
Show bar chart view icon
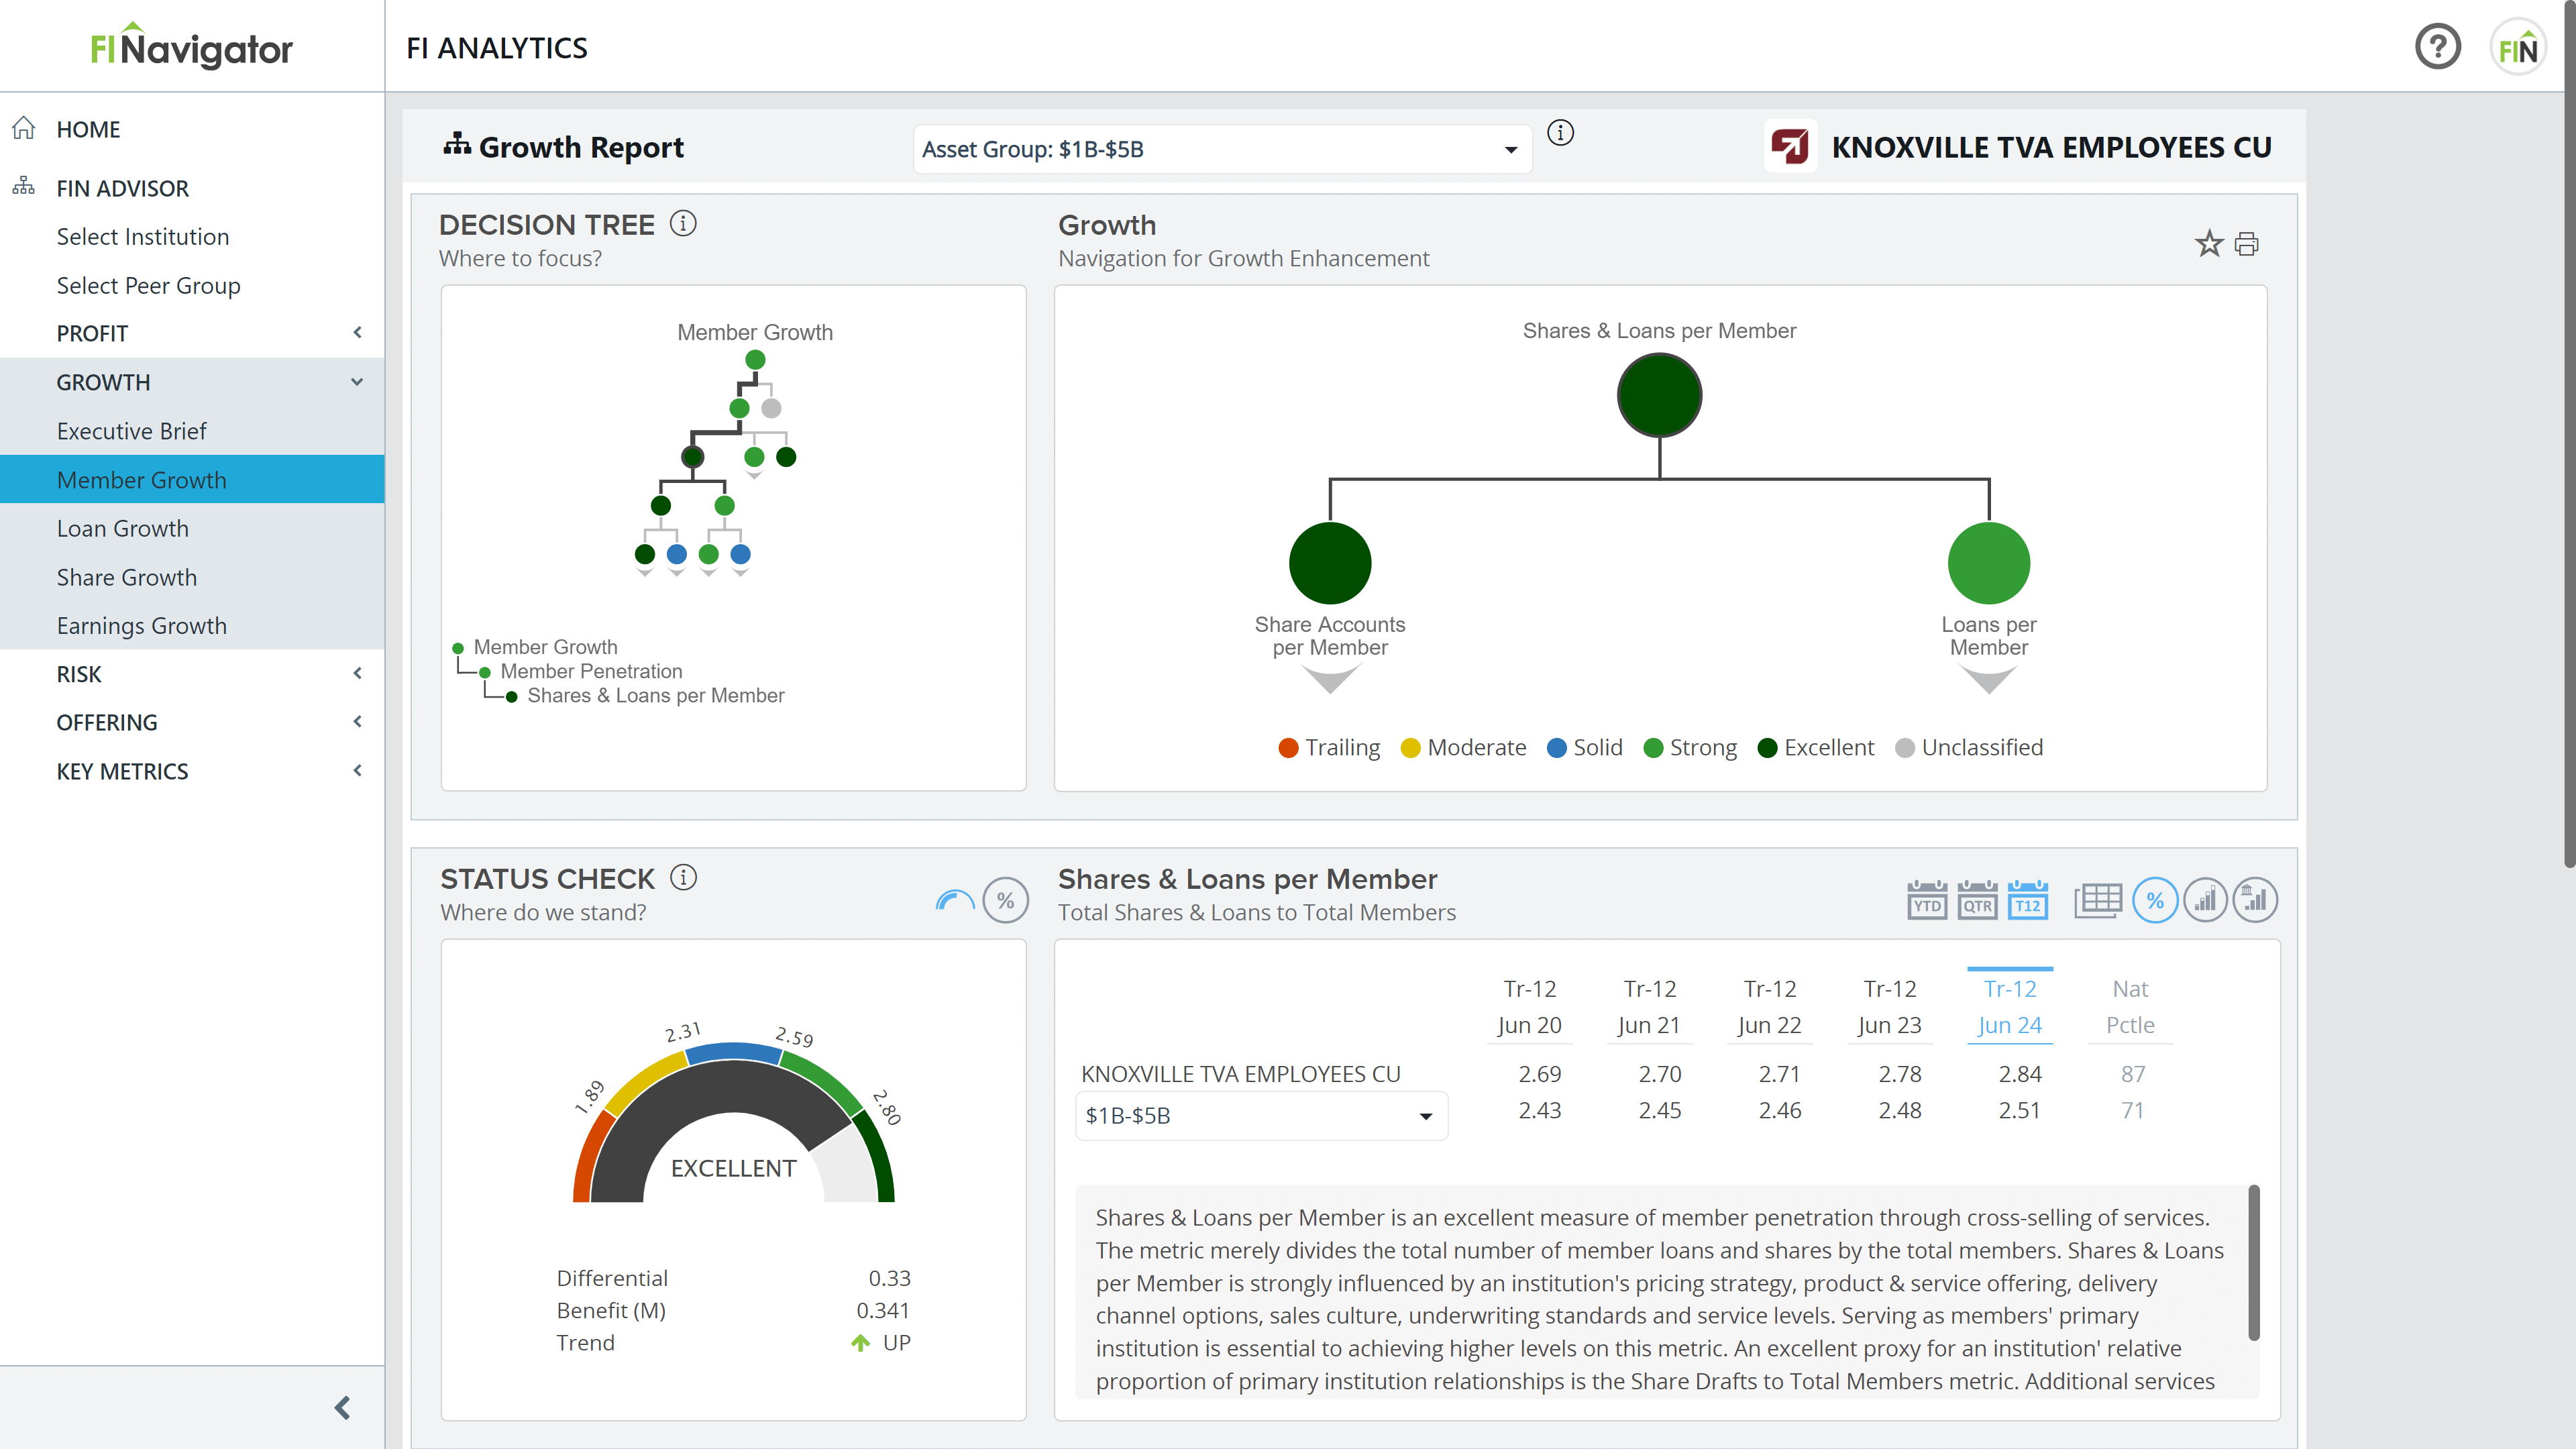[2205, 900]
